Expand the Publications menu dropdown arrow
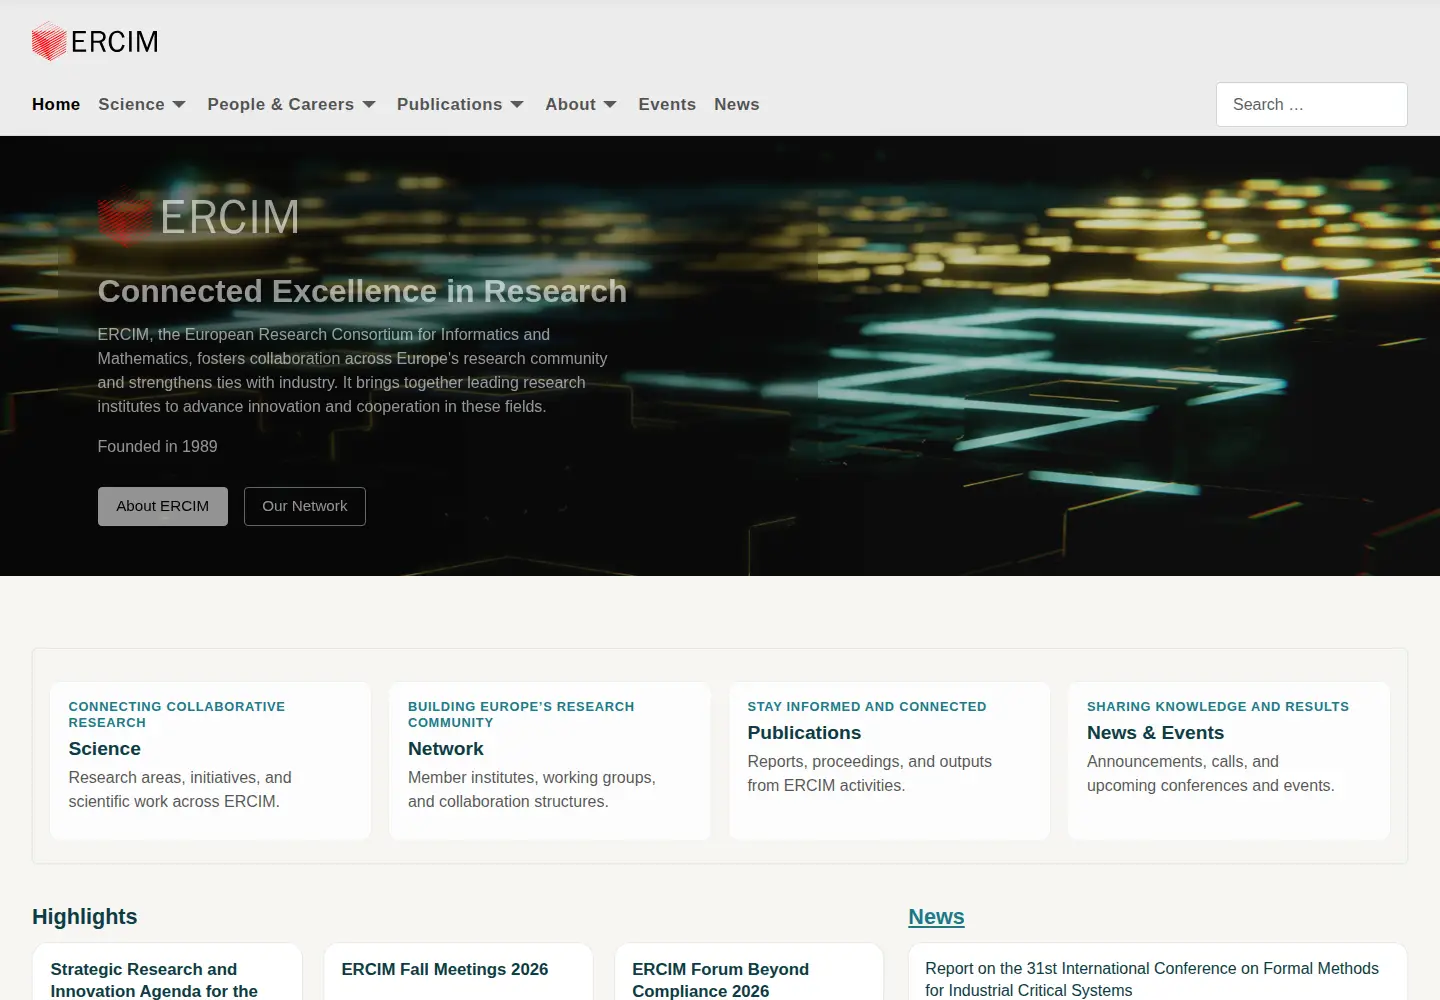The height and width of the screenshot is (1000, 1440). pos(517,104)
